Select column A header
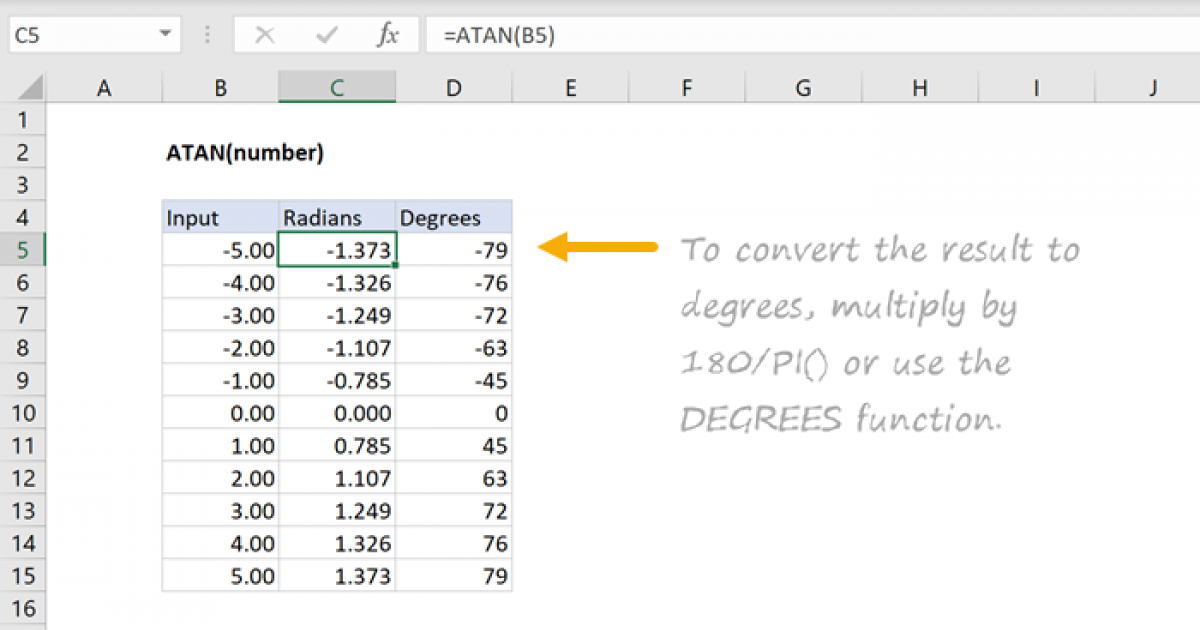The image size is (1200, 630). pyautogui.click(x=104, y=88)
